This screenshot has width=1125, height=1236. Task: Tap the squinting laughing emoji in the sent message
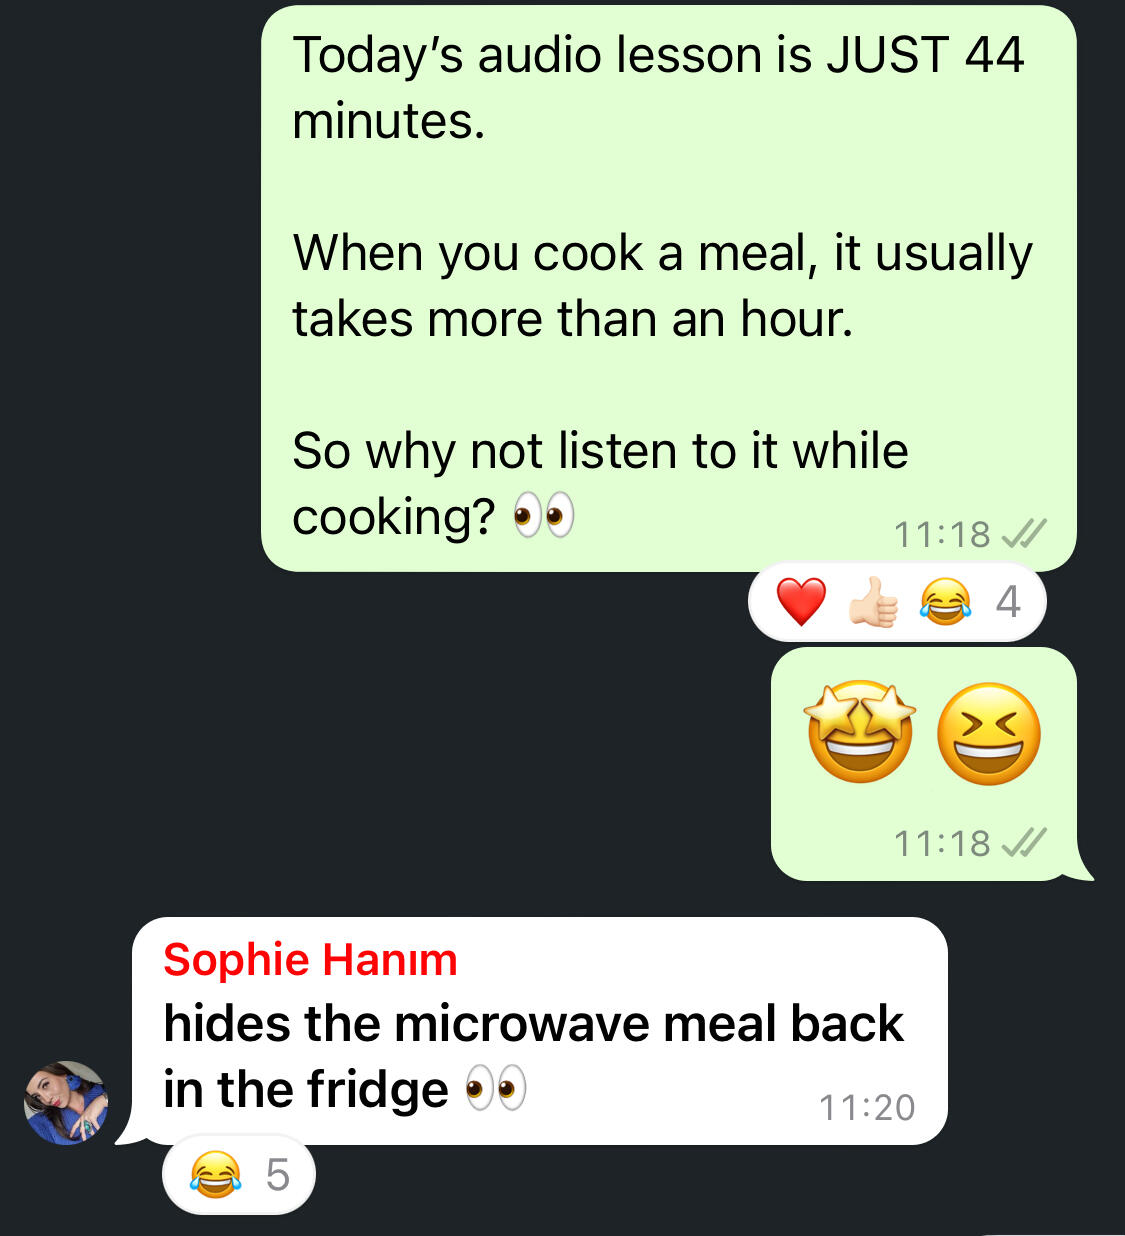tap(989, 734)
